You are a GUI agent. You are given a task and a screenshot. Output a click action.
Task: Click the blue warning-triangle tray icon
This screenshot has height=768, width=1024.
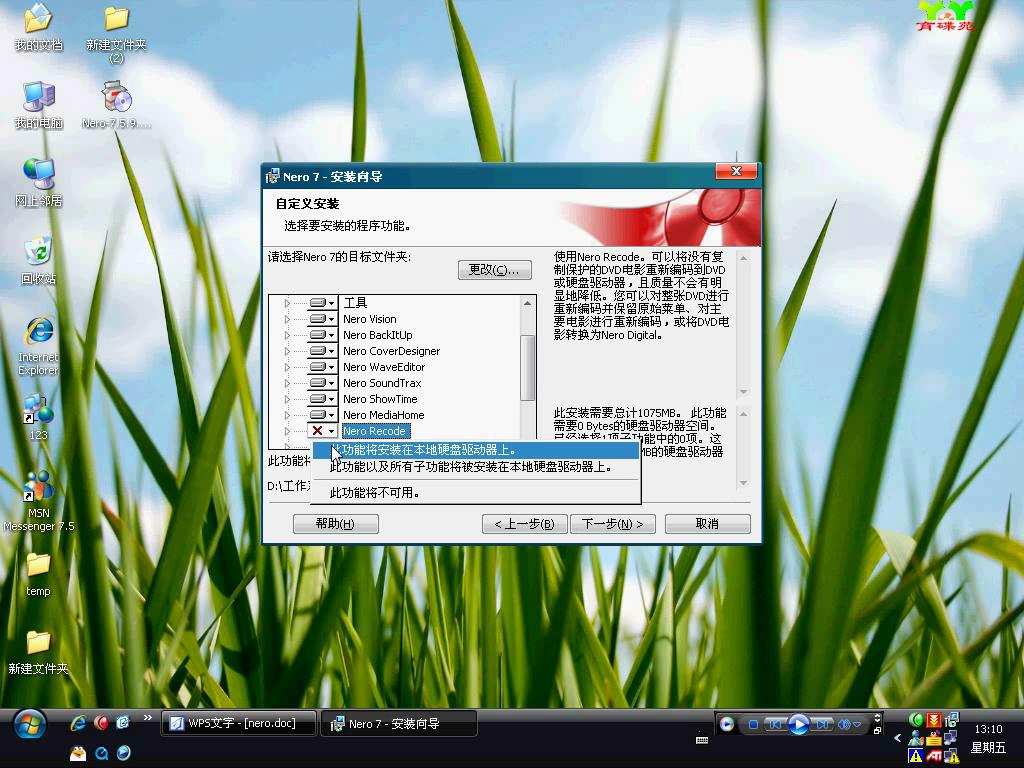tap(916, 756)
